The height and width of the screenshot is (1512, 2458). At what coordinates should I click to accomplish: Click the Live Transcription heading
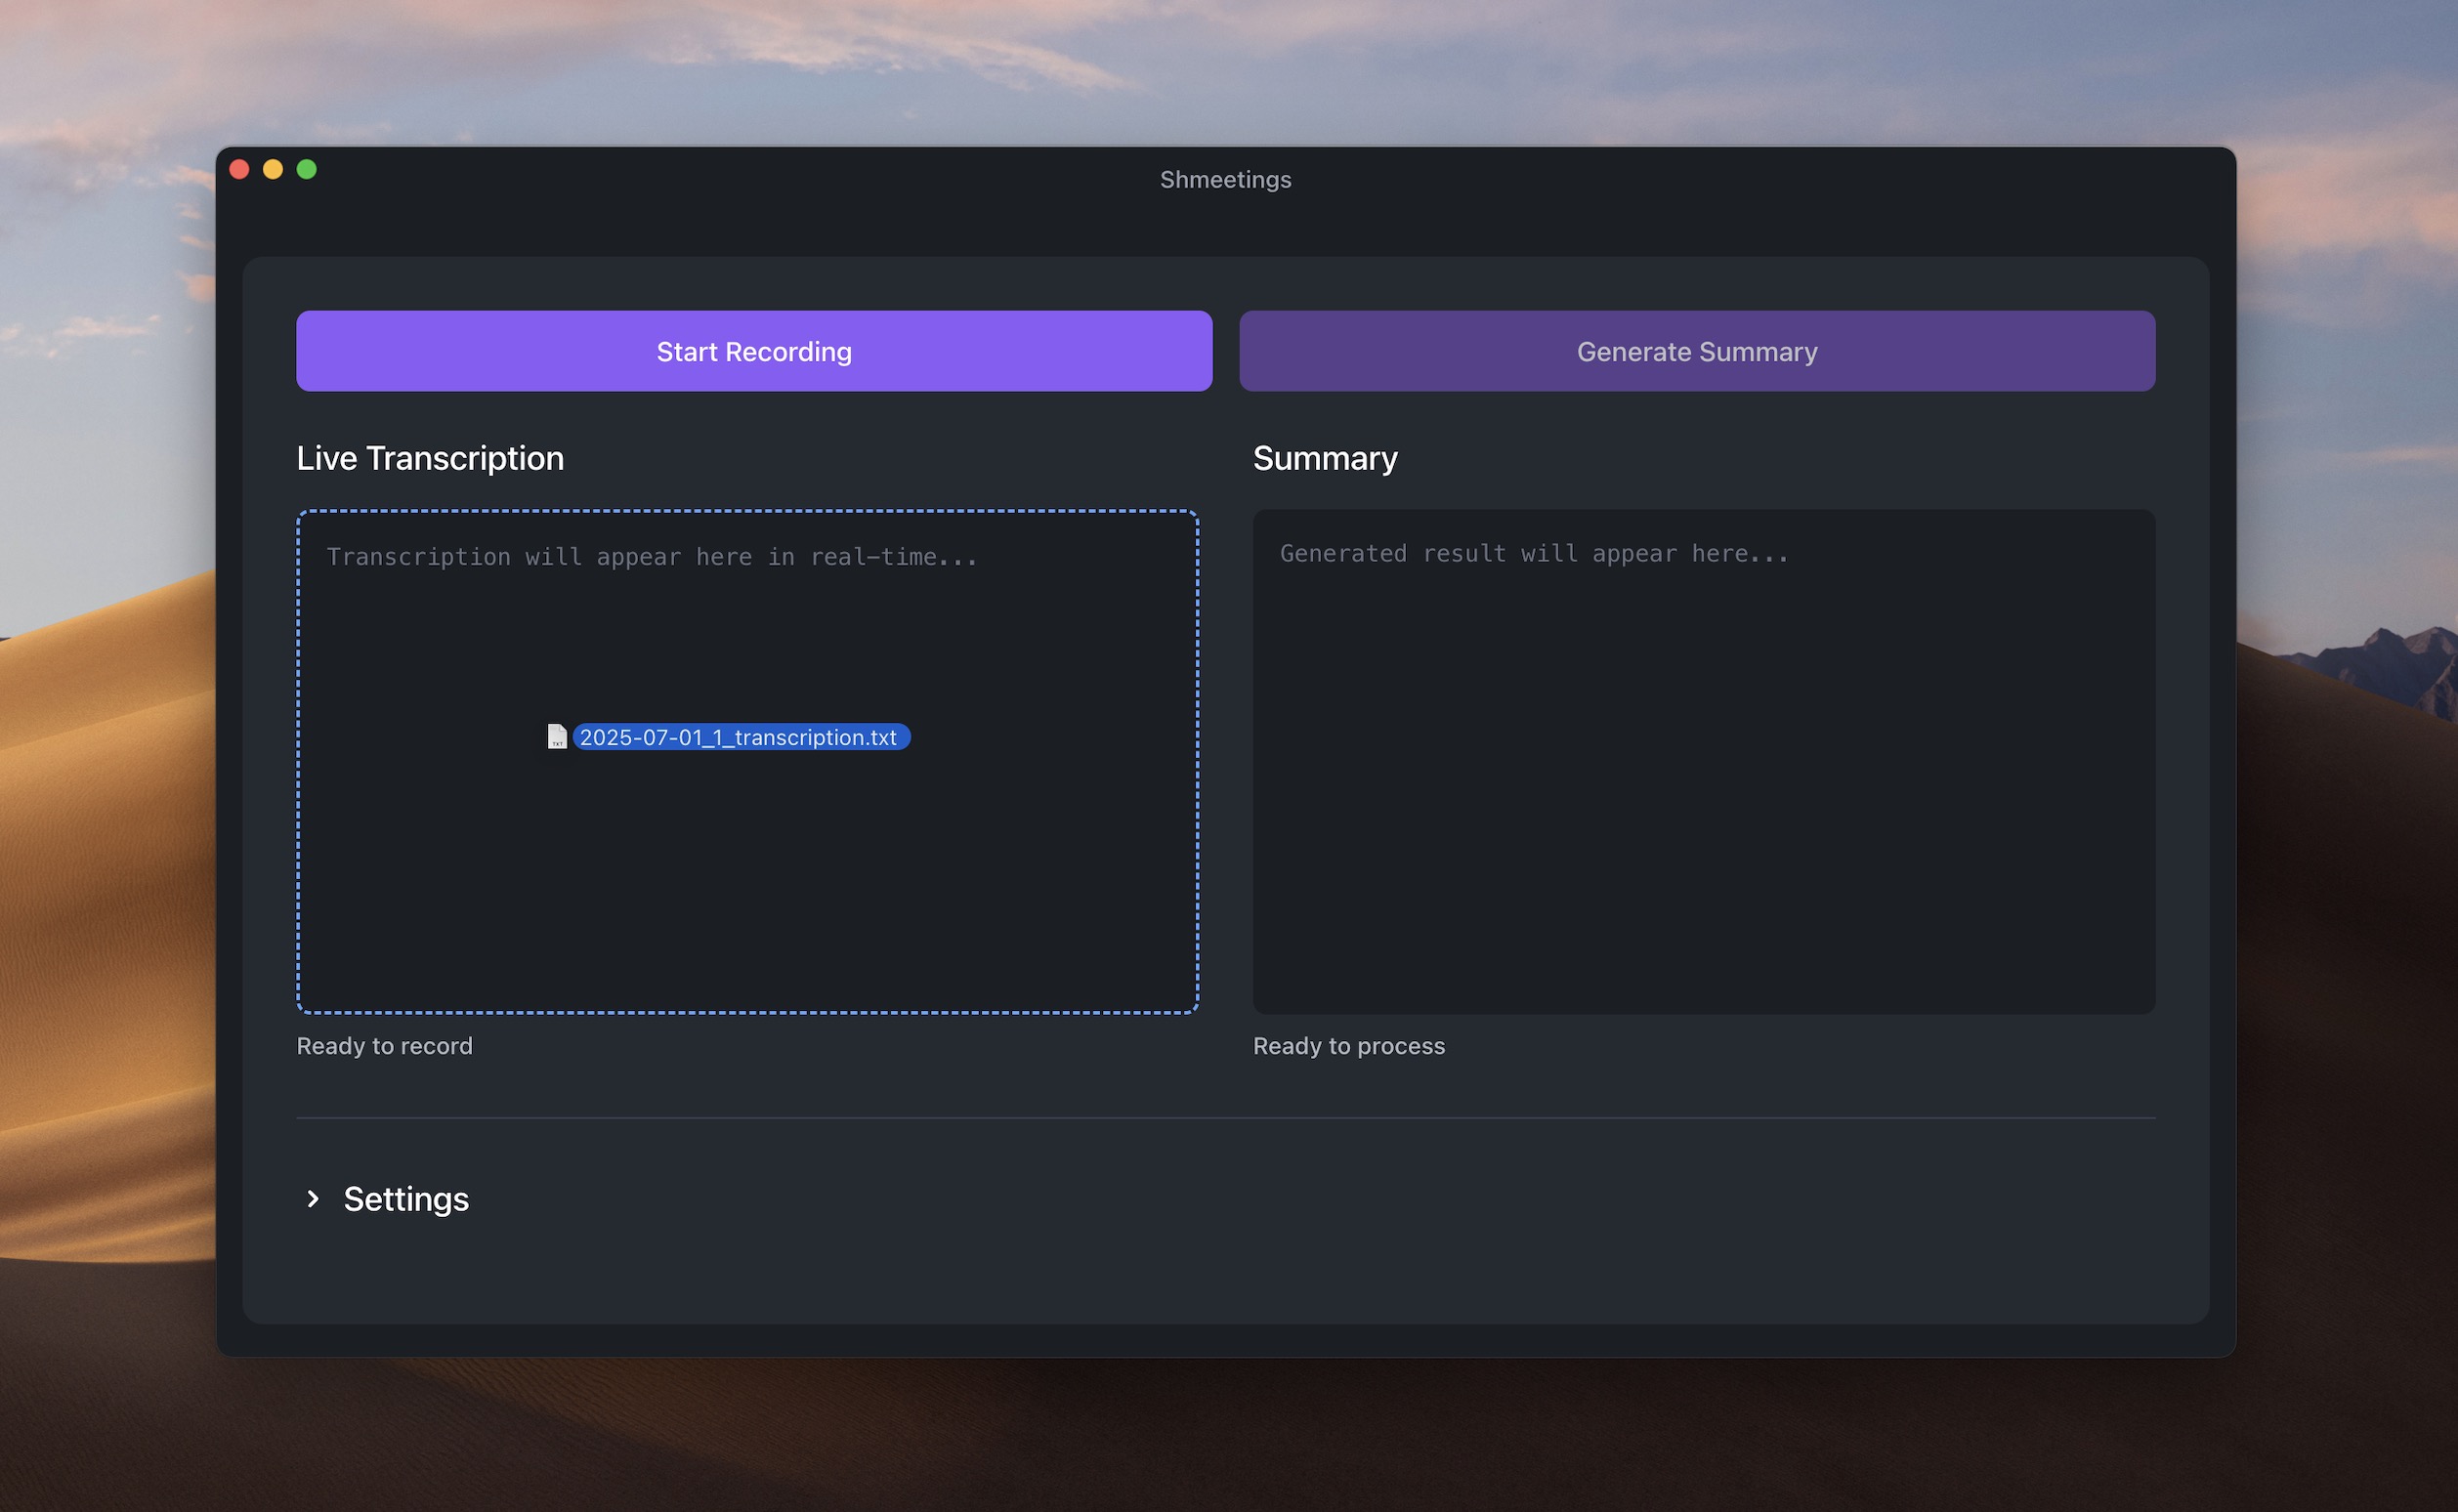(x=430, y=457)
